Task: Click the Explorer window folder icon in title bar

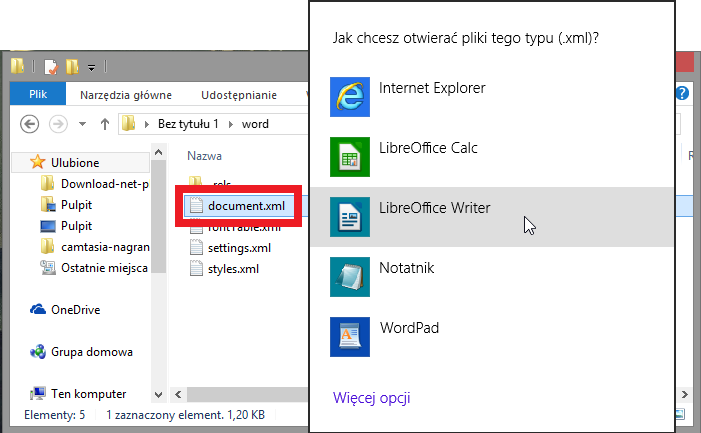Action: pos(17,66)
